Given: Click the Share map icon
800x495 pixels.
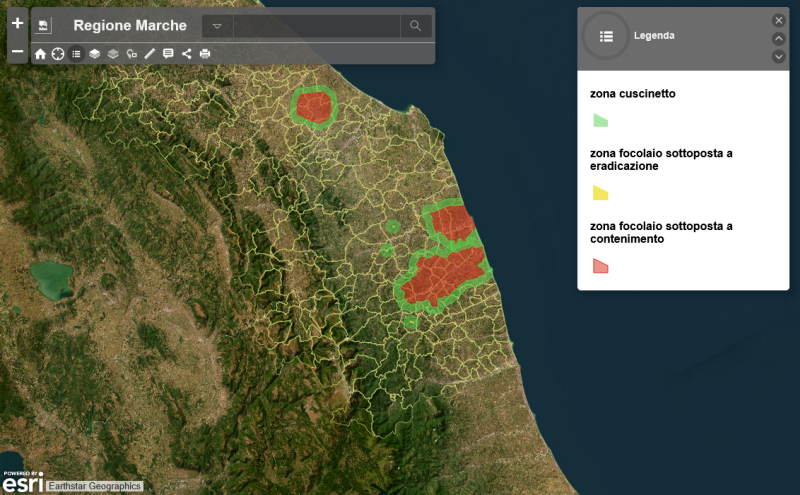Looking at the screenshot, I should [187, 54].
